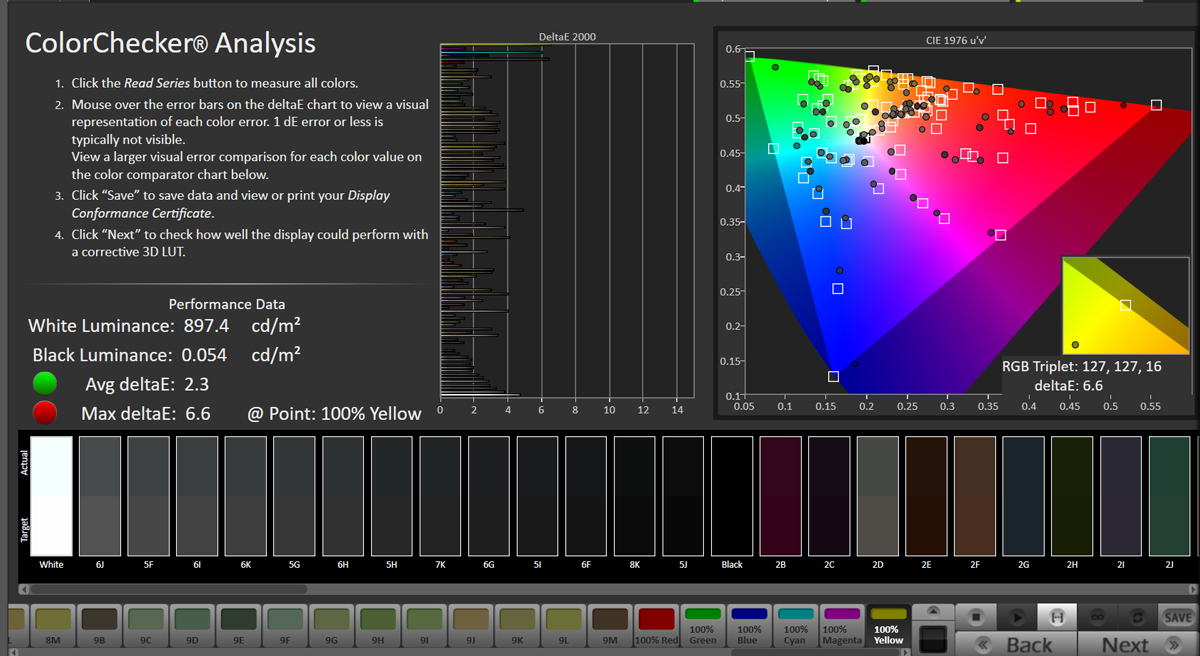Click the 6H comparator swatch
This screenshot has width=1200, height=656.
pyautogui.click(x=343, y=496)
